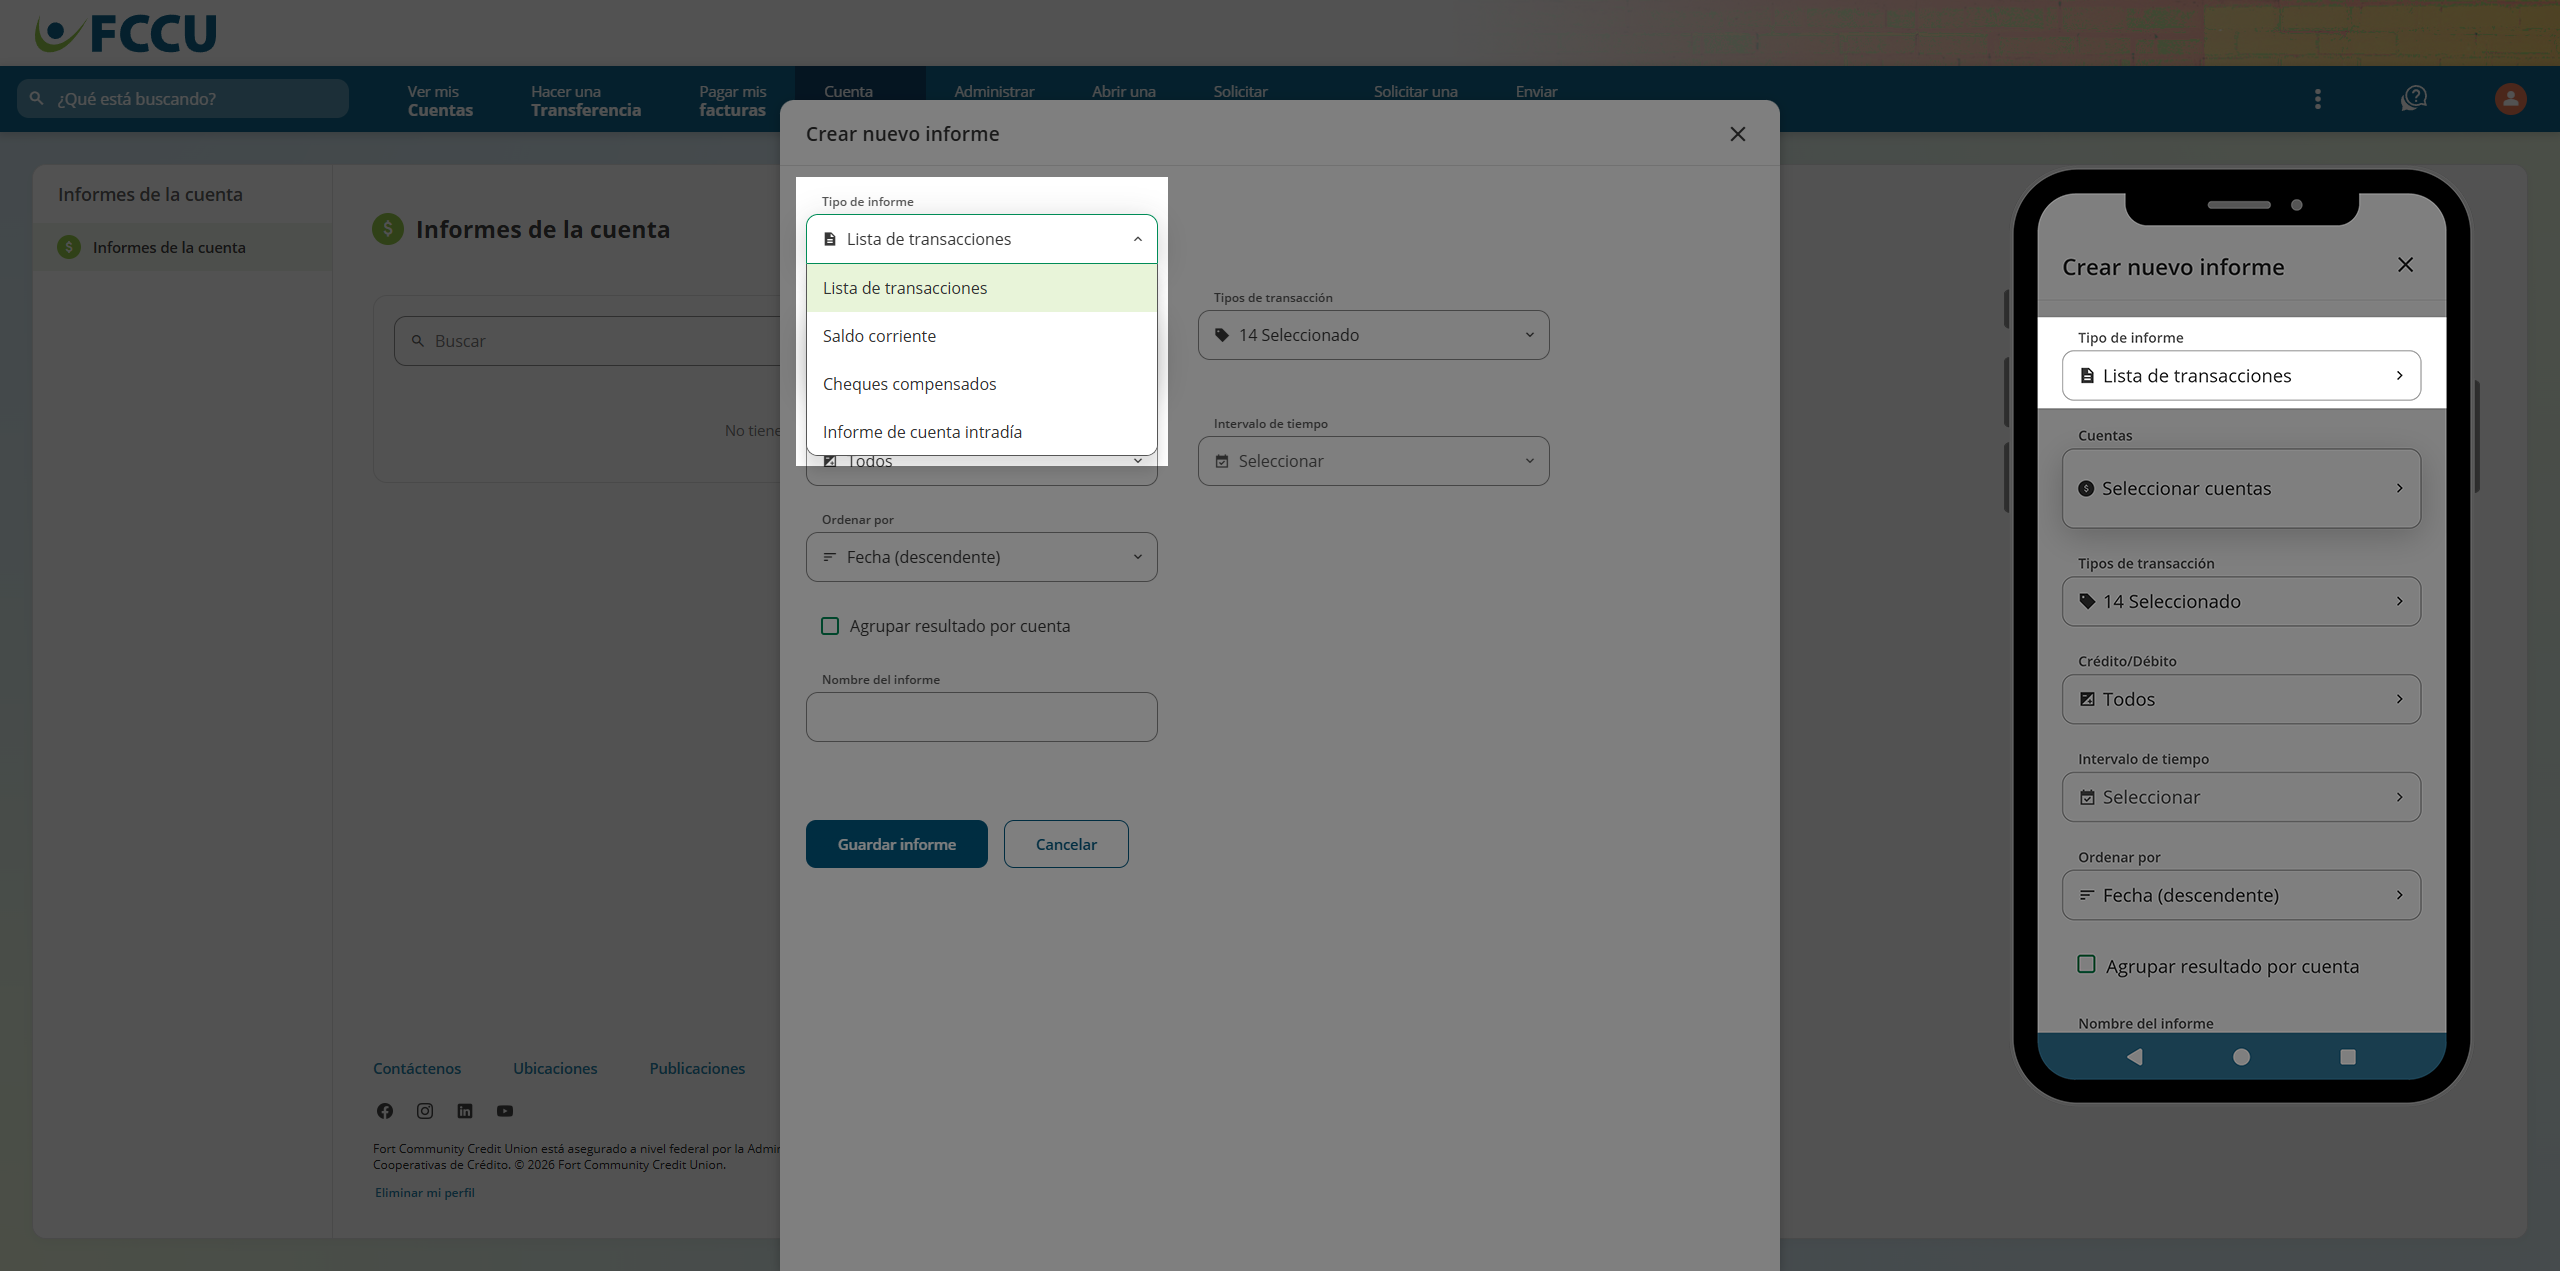Viewport: 2560px width, 1271px height.
Task: Click the search magnifier in the top search bar
Action: coord(37,98)
